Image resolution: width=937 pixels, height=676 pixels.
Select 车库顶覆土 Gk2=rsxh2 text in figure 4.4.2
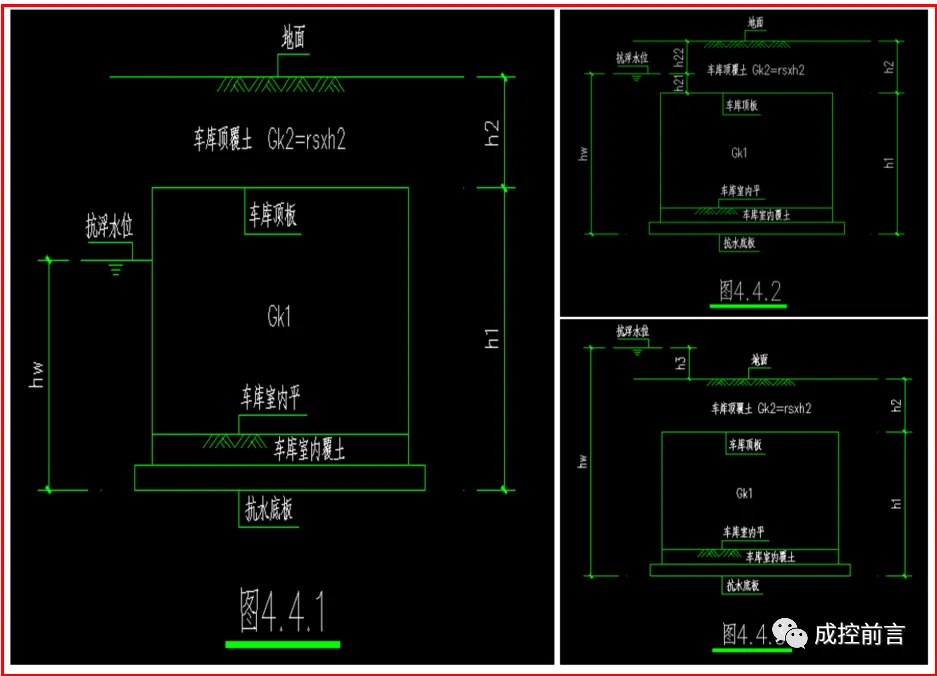click(x=756, y=70)
